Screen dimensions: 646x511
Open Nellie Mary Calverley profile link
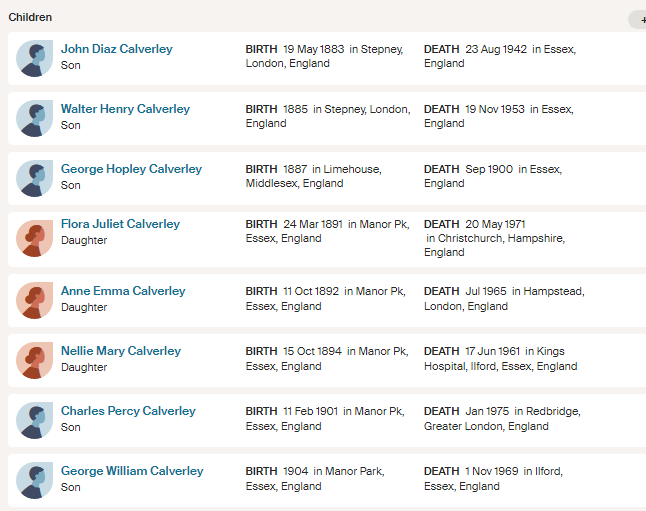click(121, 351)
